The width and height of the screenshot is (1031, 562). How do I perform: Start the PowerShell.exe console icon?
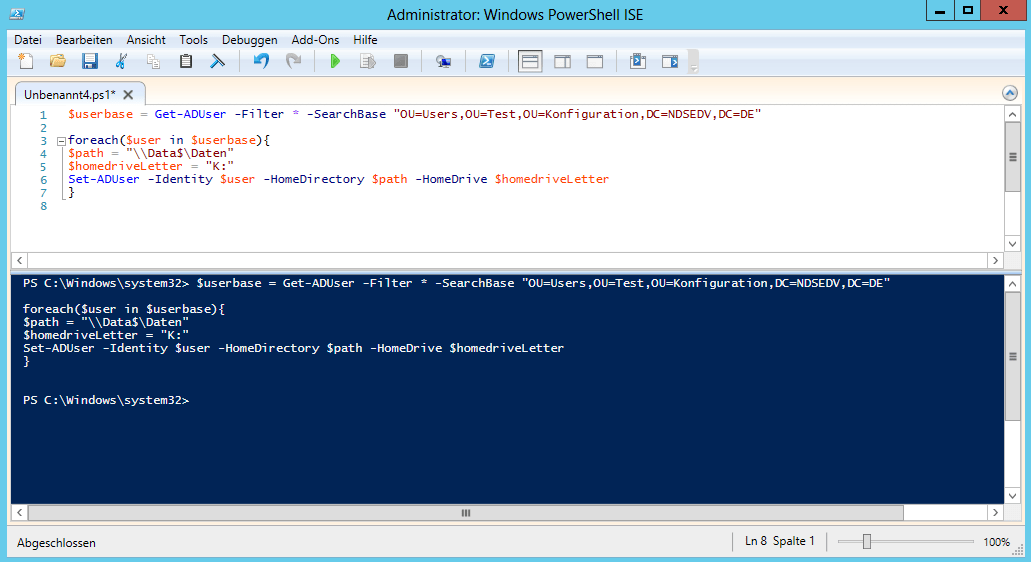click(x=486, y=62)
